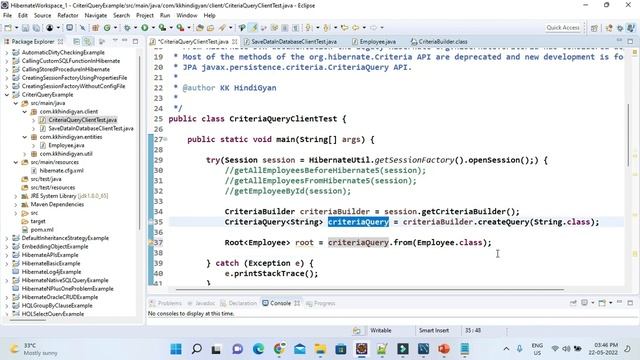Click the New Java Package icon
The height and width of the screenshot is (360, 640).
pos(96,28)
